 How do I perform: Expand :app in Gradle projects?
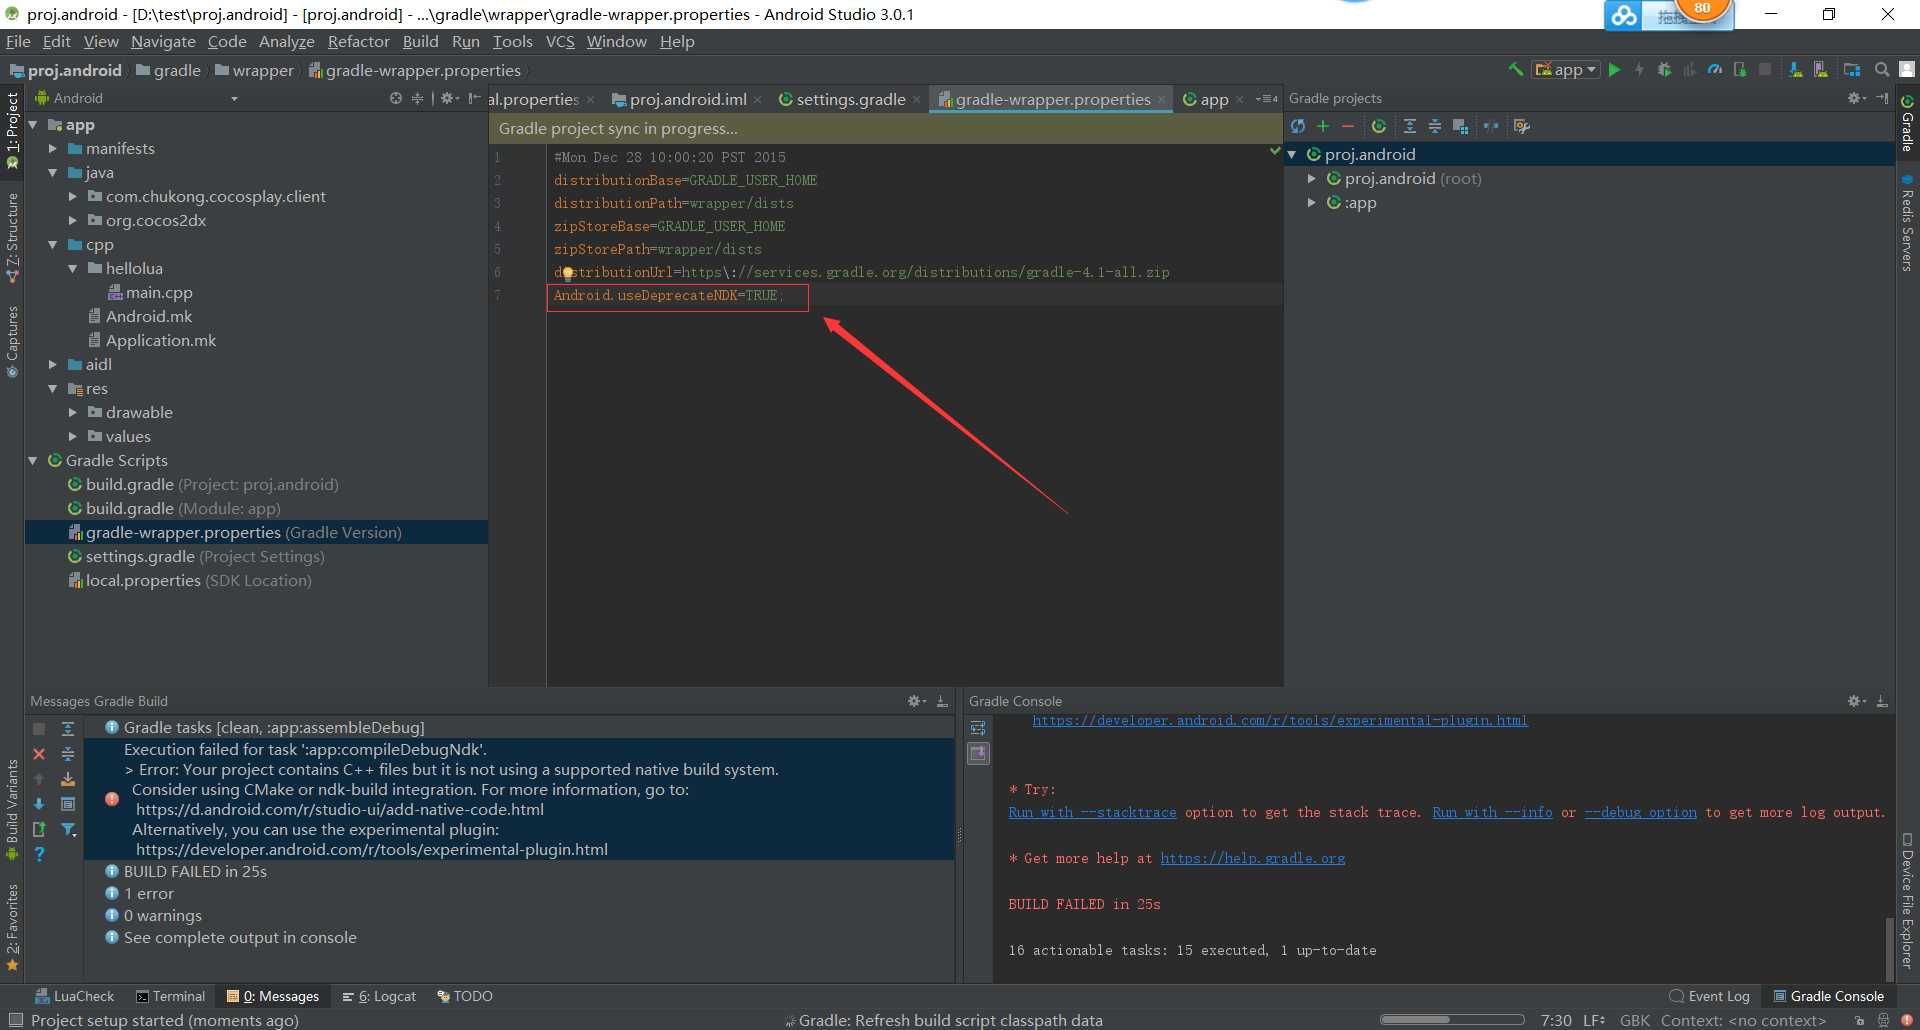[1312, 203]
